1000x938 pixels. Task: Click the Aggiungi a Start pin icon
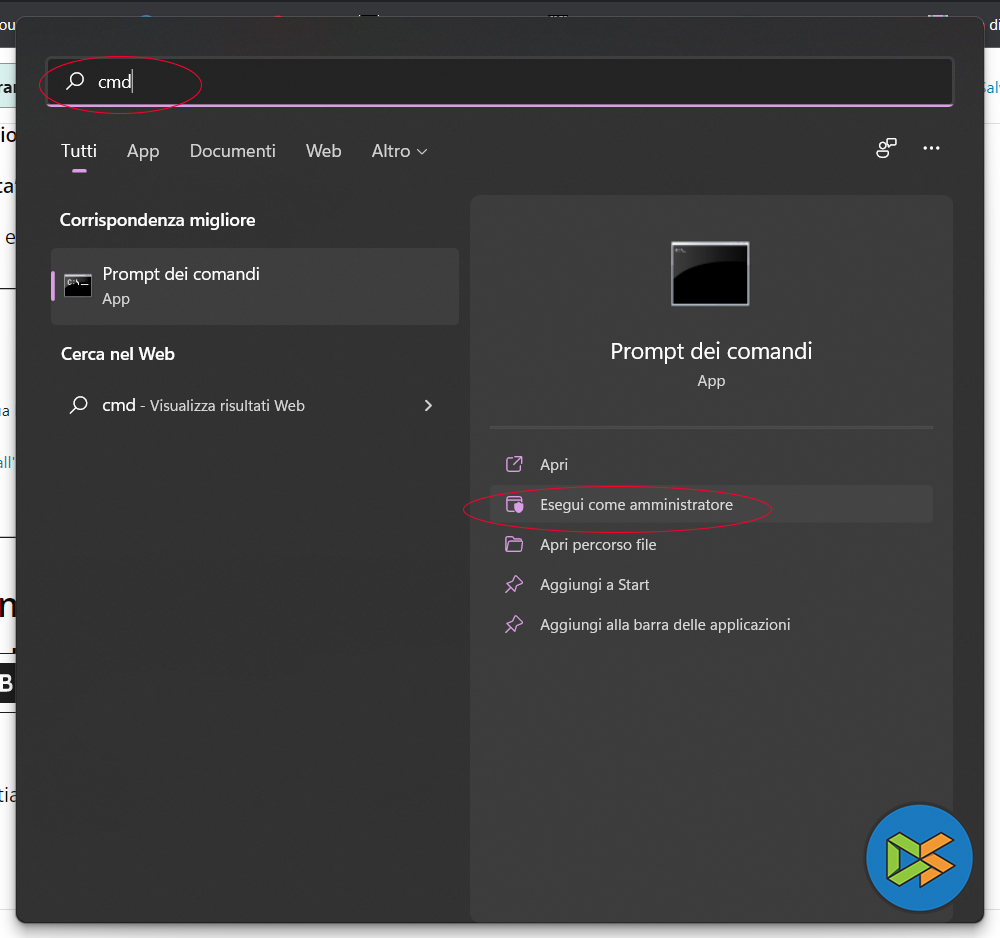coord(514,585)
